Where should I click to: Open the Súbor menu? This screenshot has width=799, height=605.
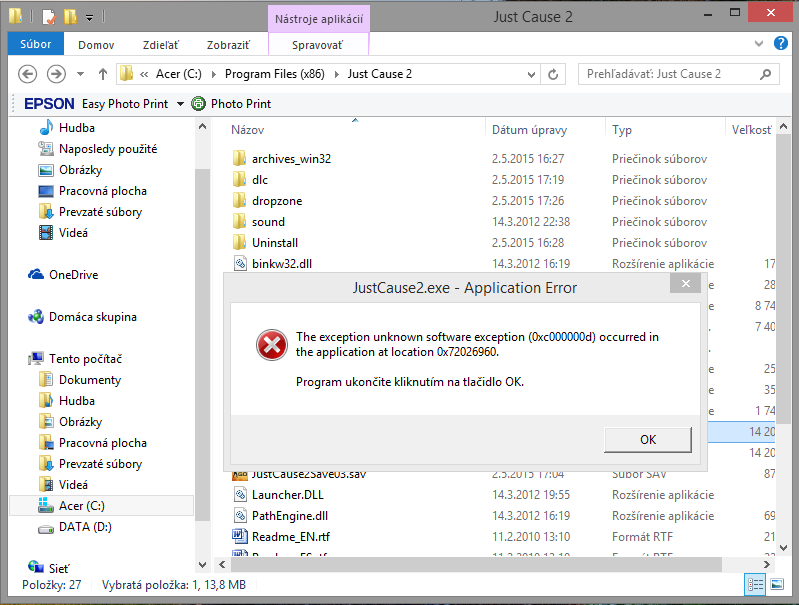pos(35,44)
